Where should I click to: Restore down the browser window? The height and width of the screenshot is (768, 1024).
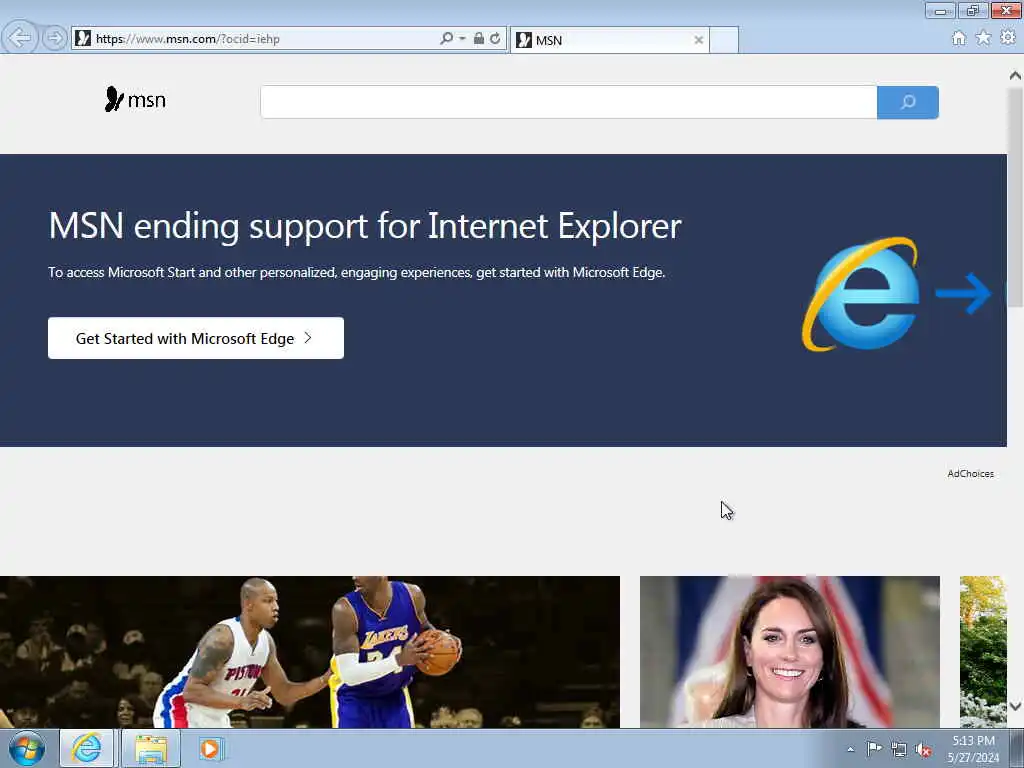[973, 10]
